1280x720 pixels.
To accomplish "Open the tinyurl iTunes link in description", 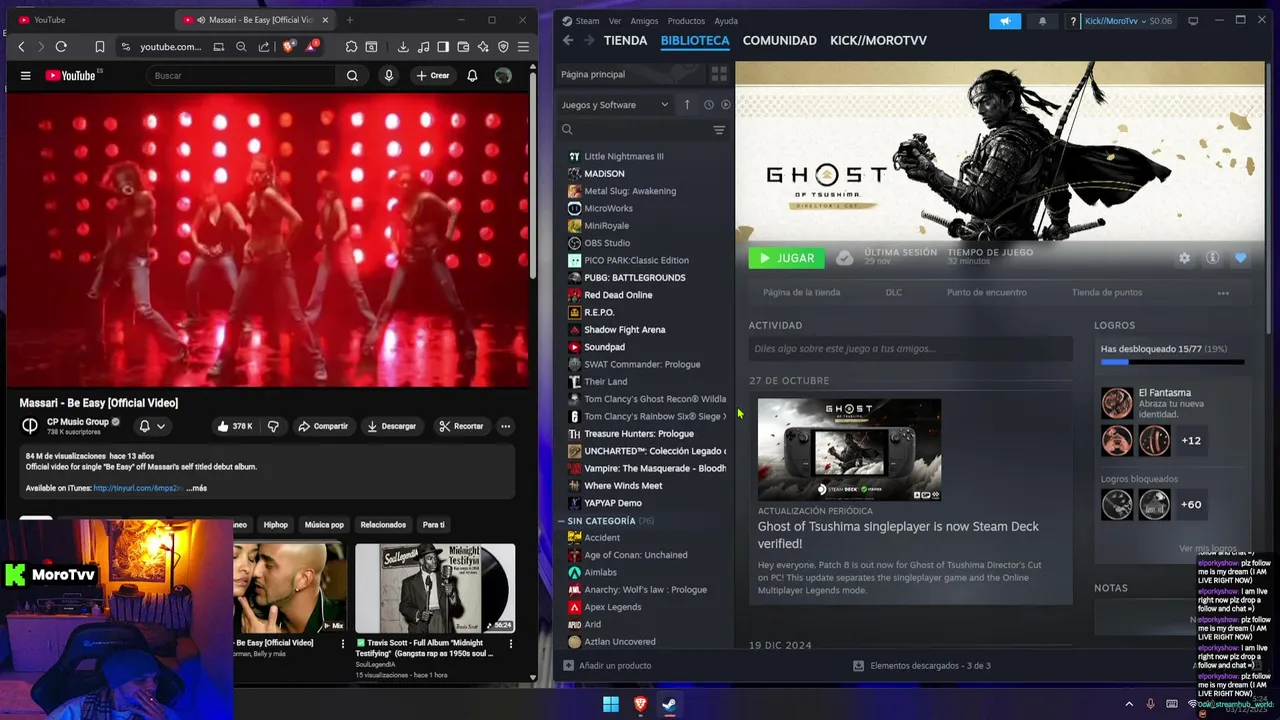I will click(138, 488).
